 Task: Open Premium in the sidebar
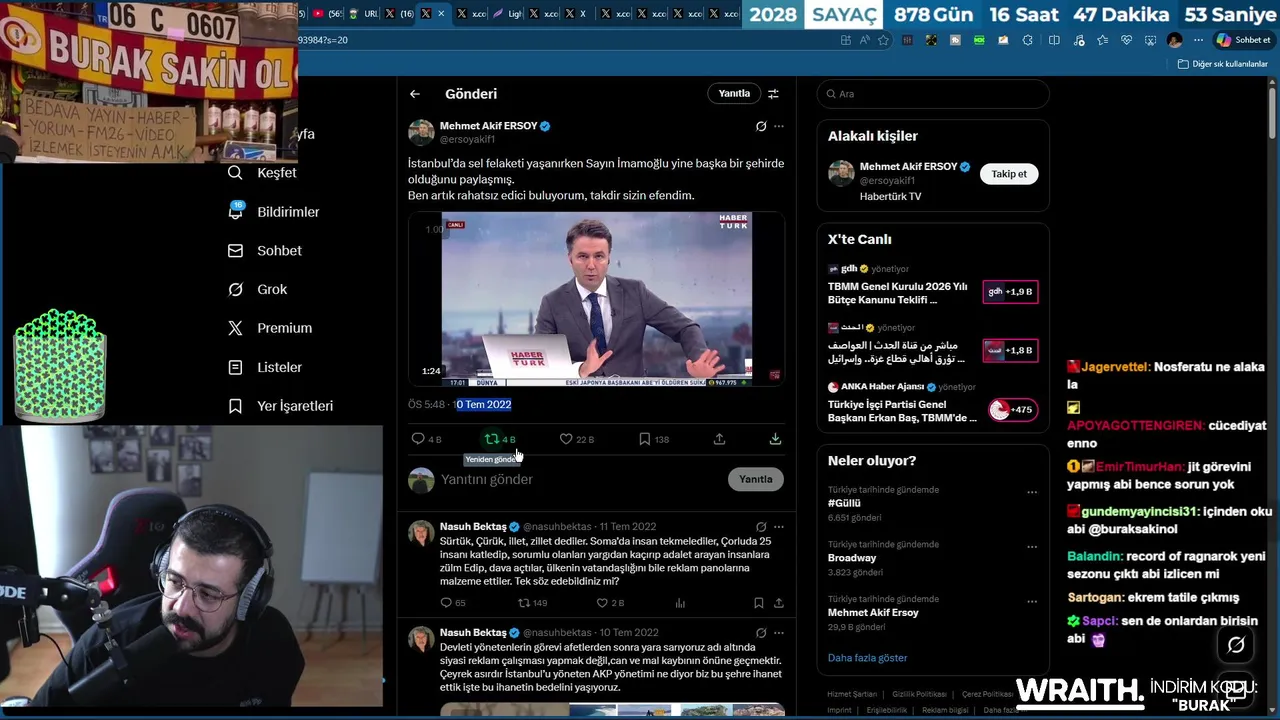[270, 328]
